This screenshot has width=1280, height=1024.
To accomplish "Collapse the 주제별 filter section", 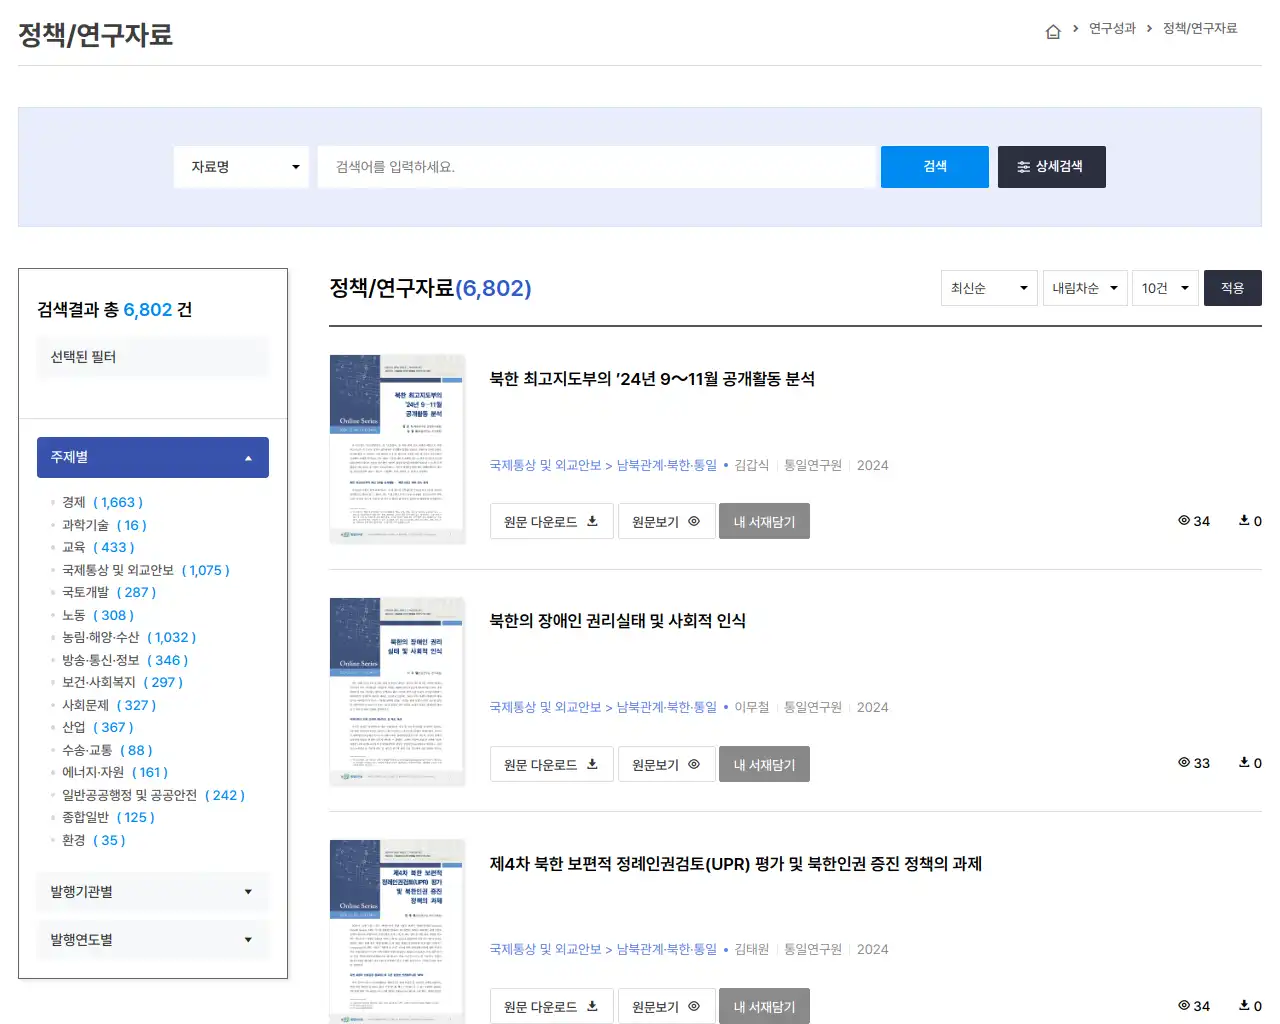I will point(152,457).
